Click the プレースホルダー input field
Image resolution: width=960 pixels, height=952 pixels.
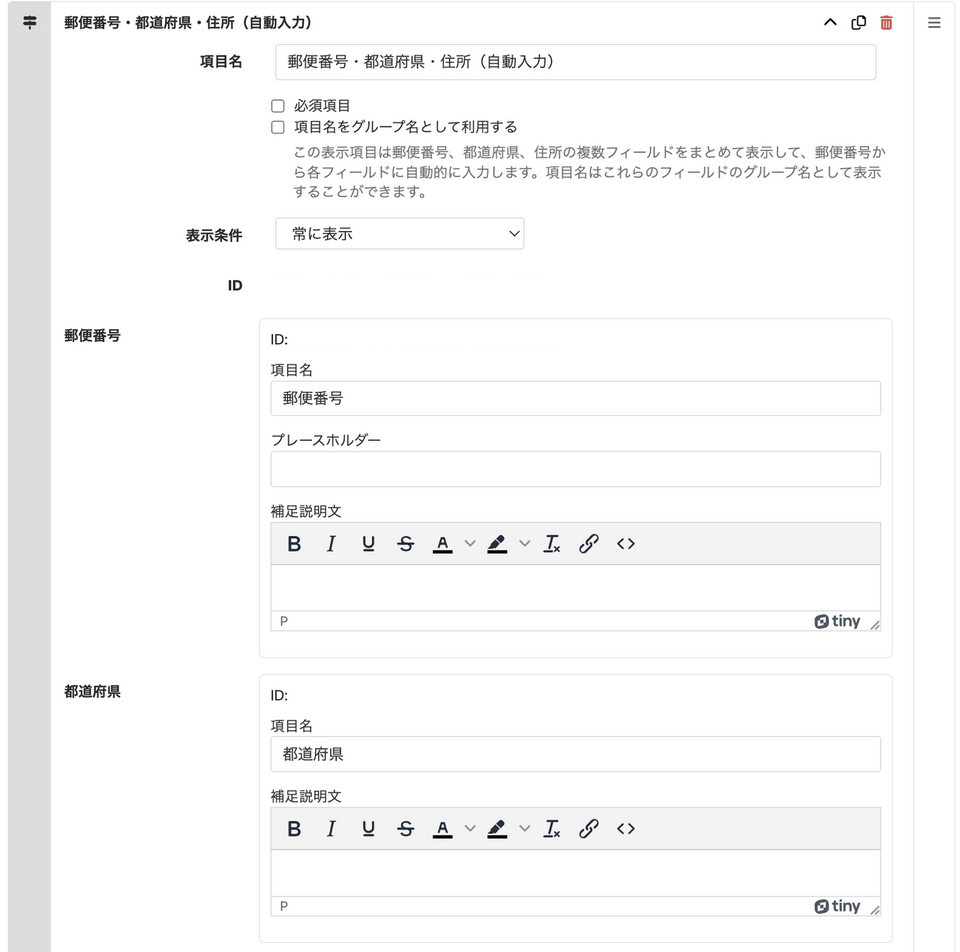pyautogui.click(x=575, y=469)
